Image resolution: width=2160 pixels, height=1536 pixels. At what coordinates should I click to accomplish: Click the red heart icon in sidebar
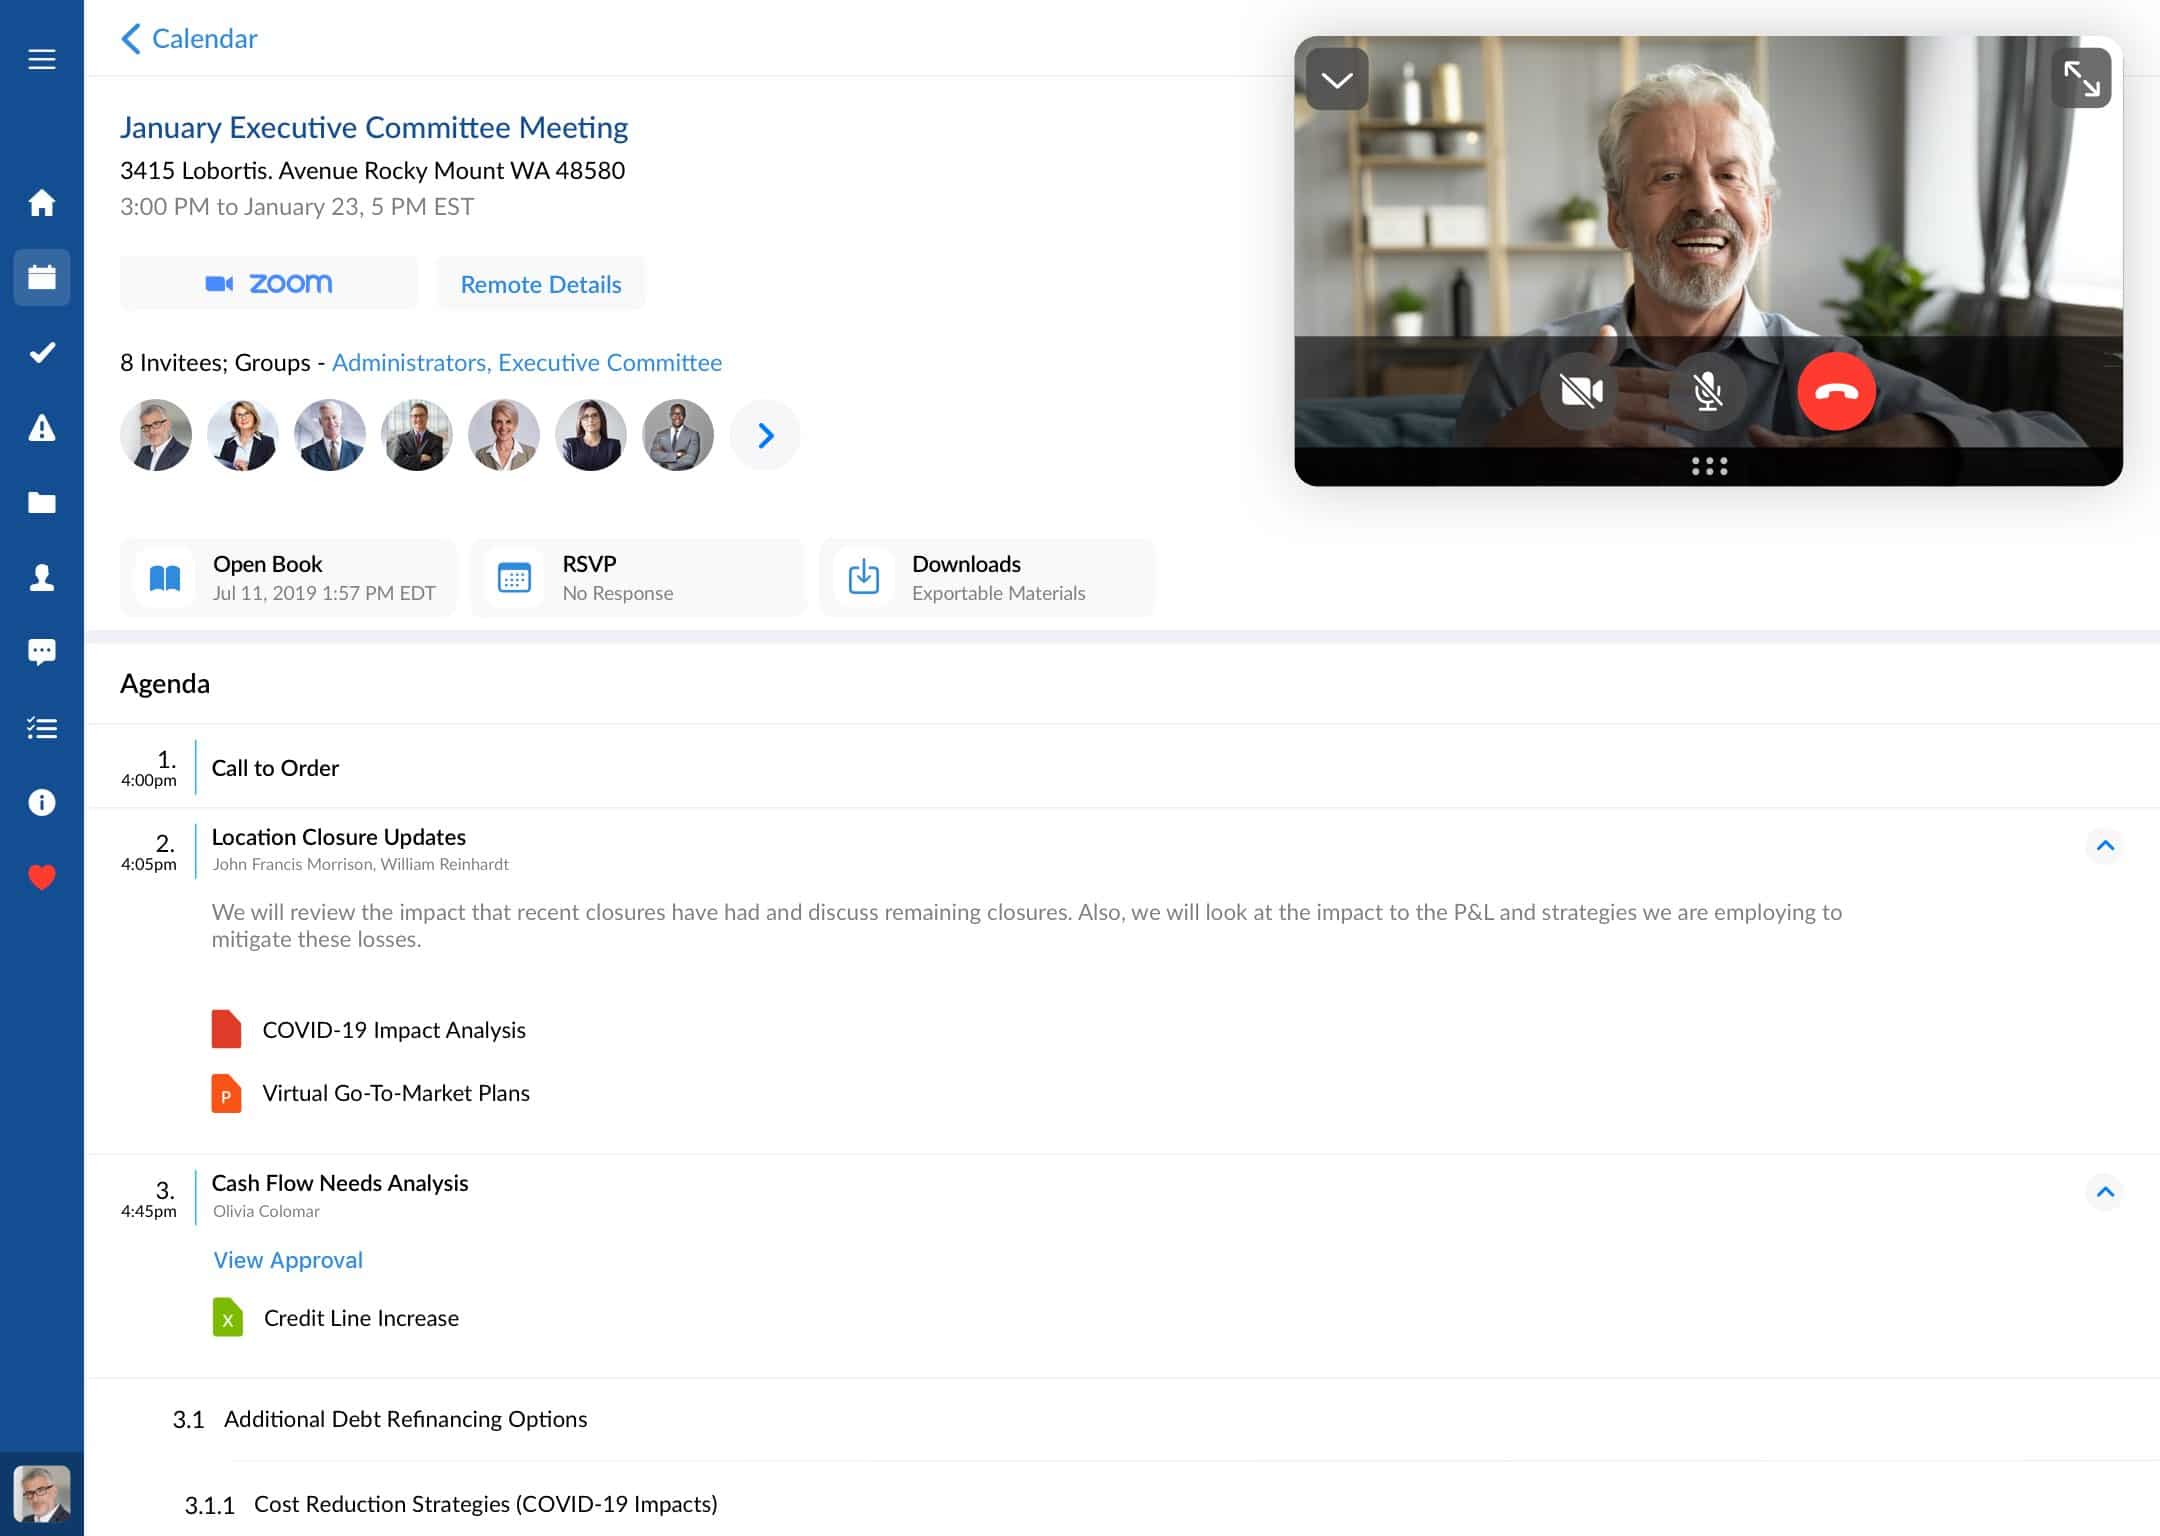pyautogui.click(x=41, y=877)
